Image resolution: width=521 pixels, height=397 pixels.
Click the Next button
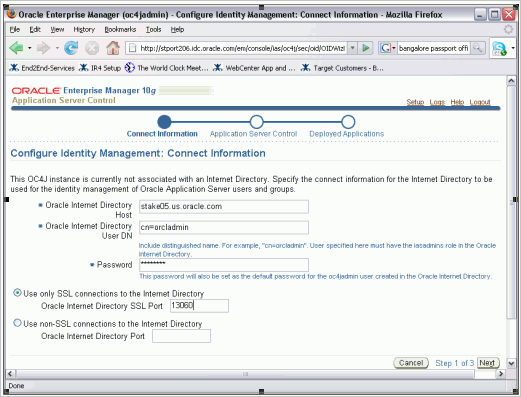488,363
